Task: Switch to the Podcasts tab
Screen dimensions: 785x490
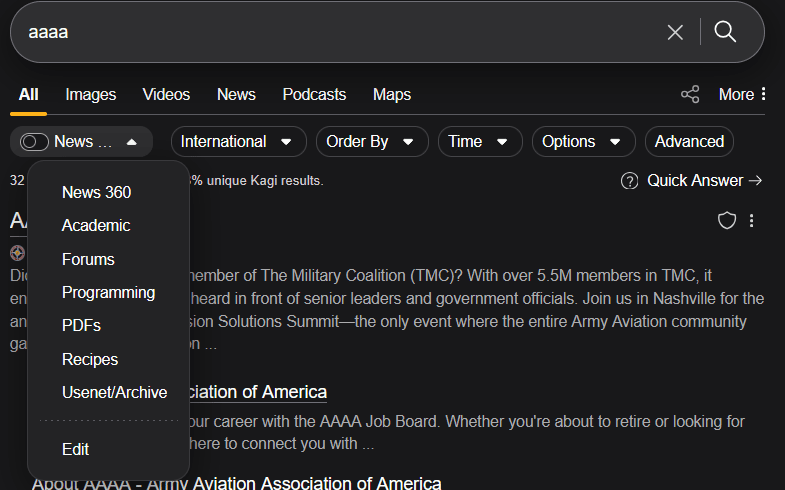Action: point(314,94)
